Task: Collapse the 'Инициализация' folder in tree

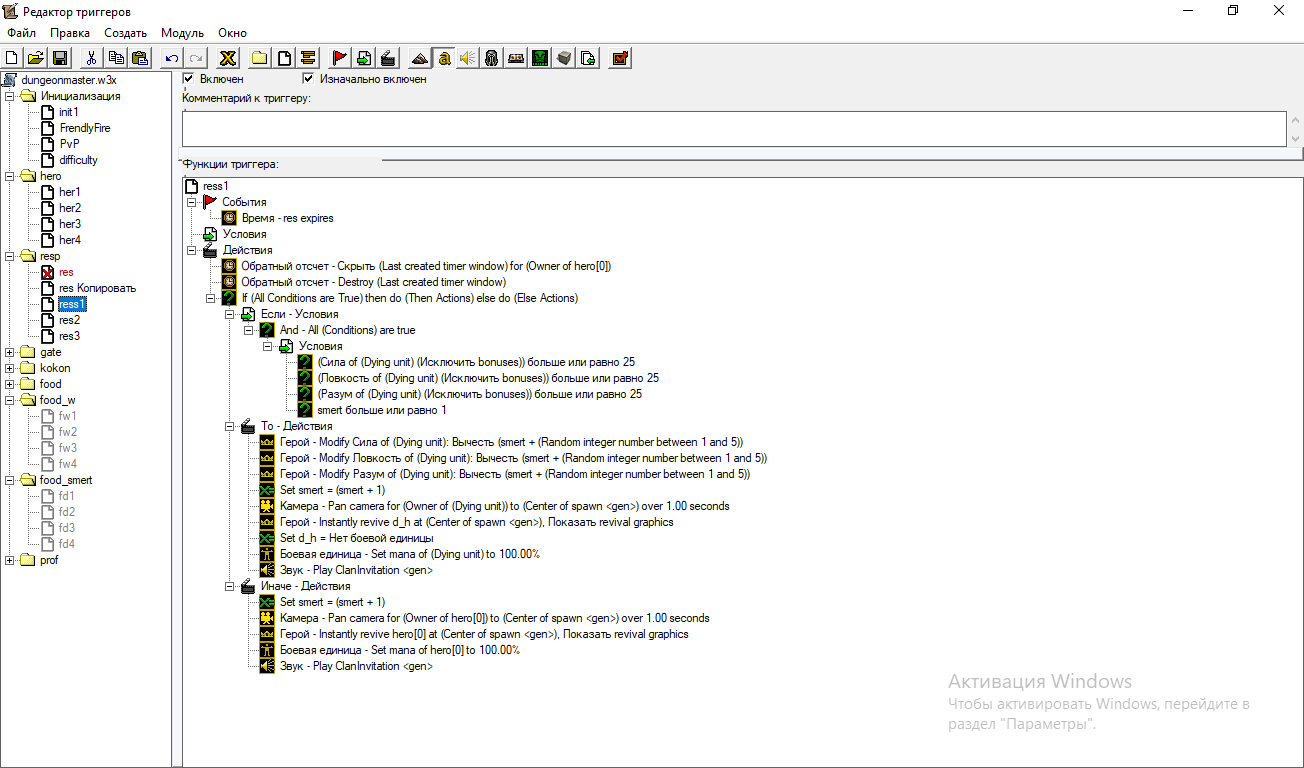Action: pyautogui.click(x=10, y=96)
